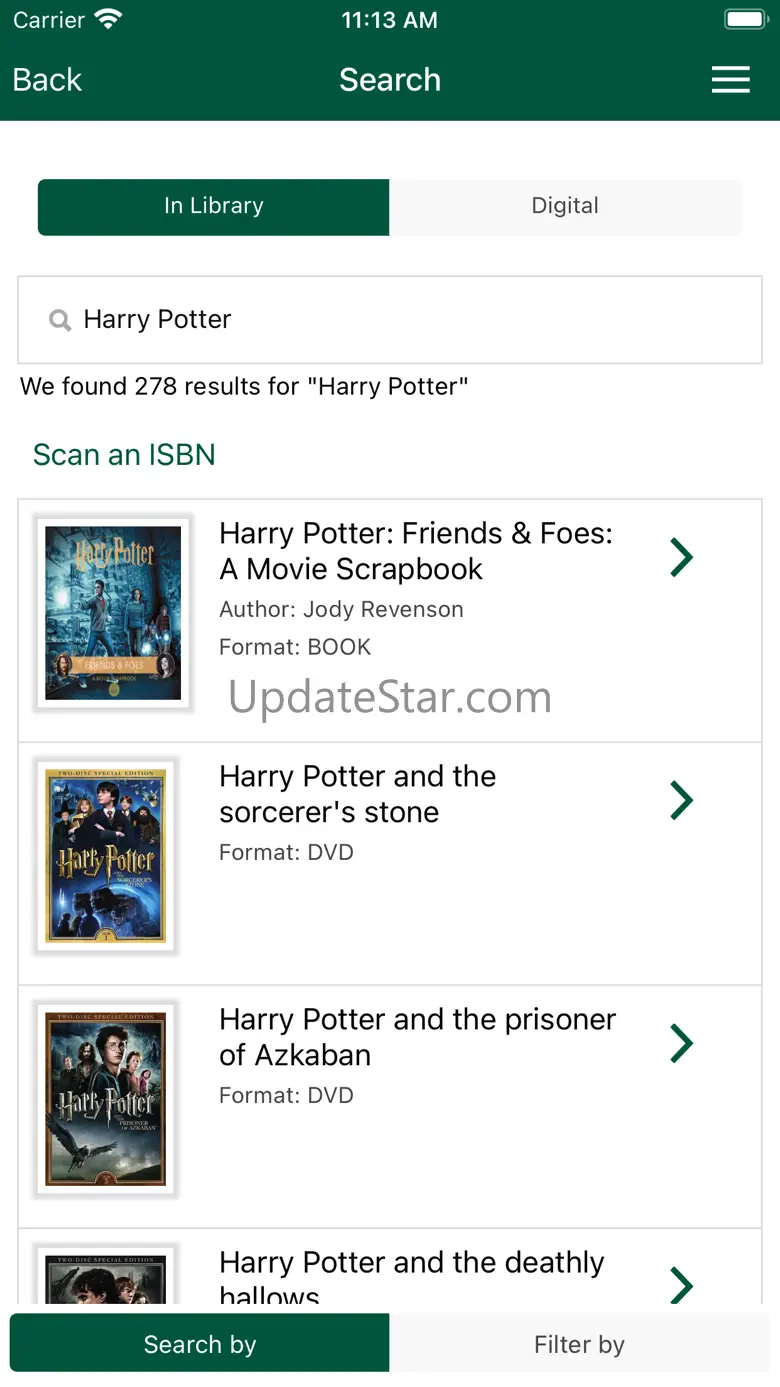780x1387 pixels.
Task: Select the Filter by tab
Action: click(x=579, y=1344)
